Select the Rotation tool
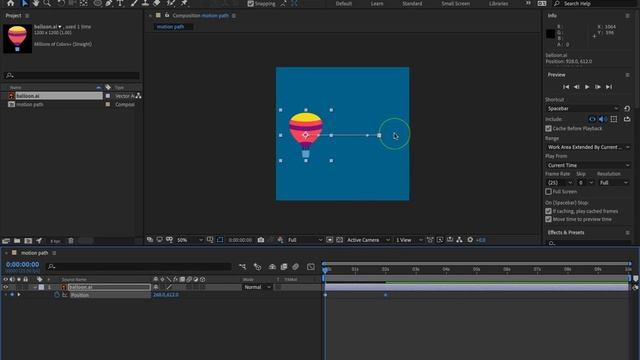 [x=61, y=3]
